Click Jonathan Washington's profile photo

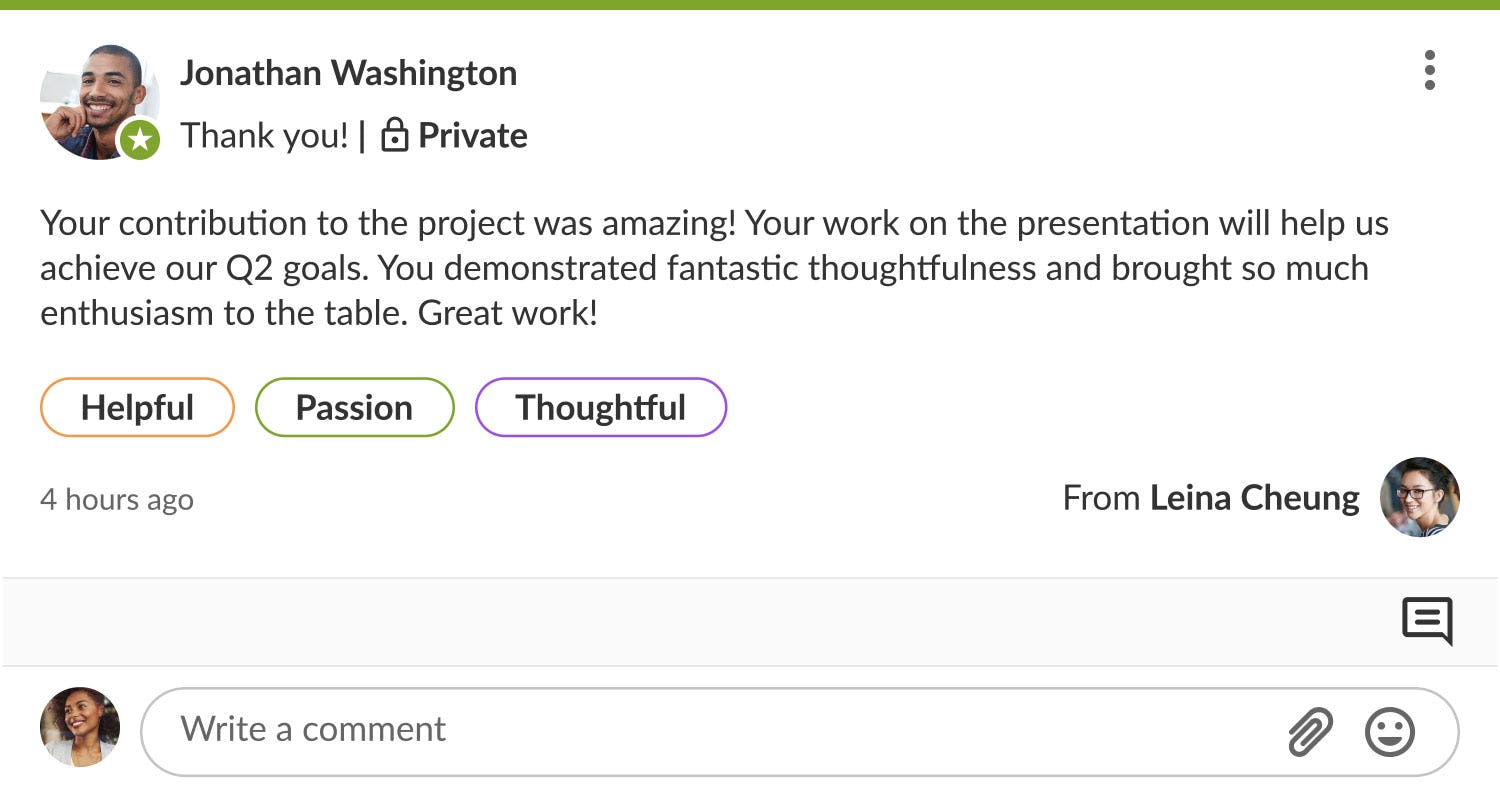pos(93,98)
